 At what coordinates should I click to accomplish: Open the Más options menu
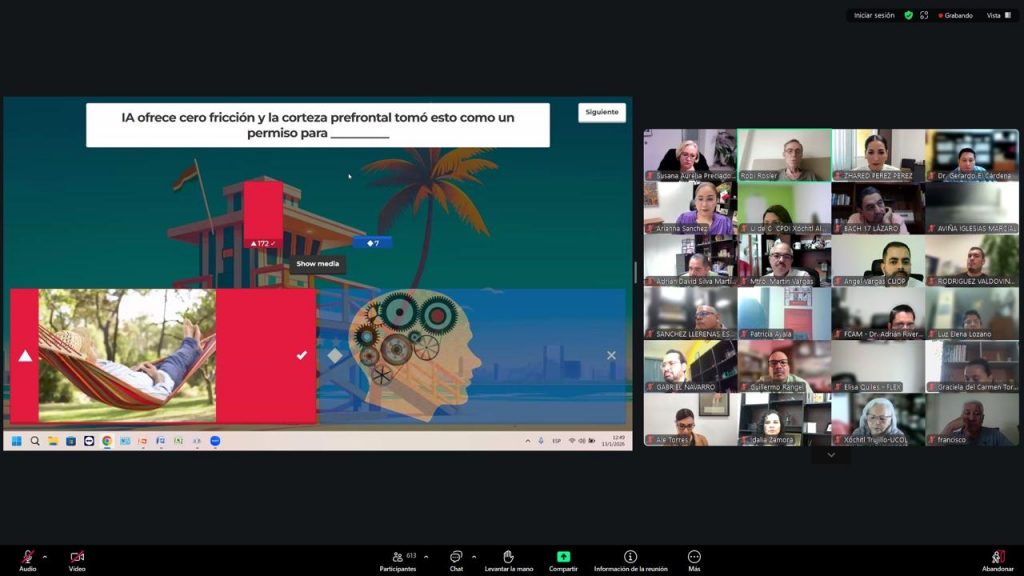pyautogui.click(x=694, y=557)
